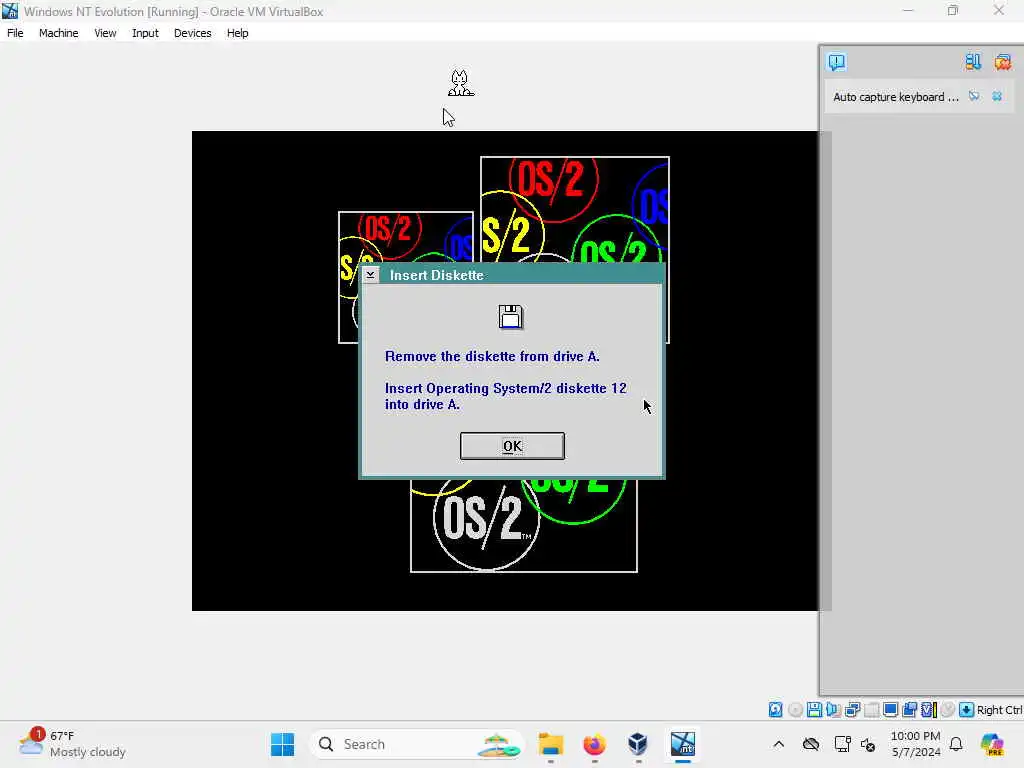Screen dimensions: 1024x768
Task: Click the taskbar Search box
Action: [x=417, y=744]
